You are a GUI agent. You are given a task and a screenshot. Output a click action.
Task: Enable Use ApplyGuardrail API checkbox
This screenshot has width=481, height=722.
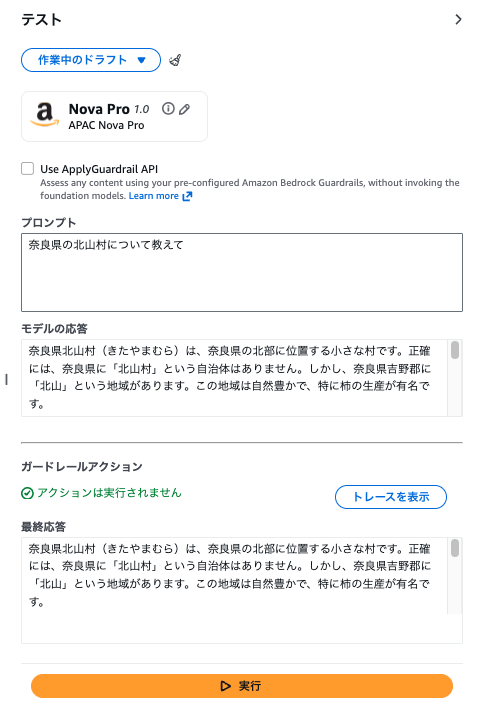(28, 169)
